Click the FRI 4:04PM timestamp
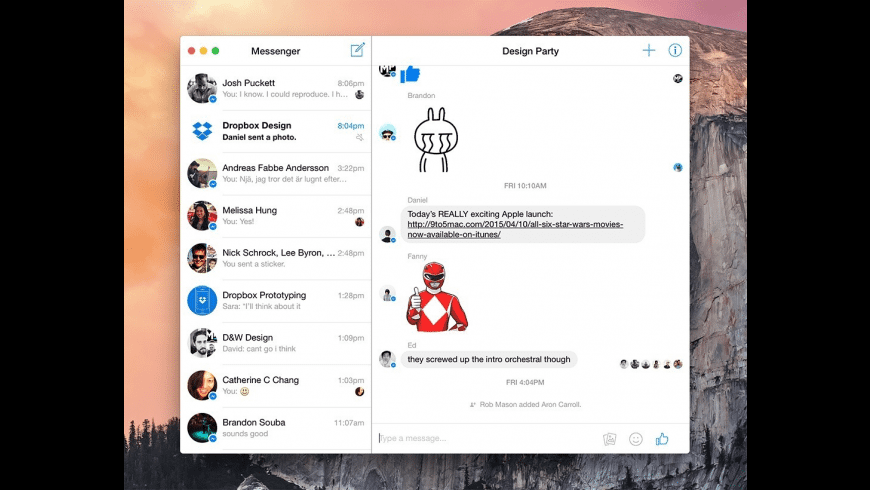Viewport: 870px width, 490px height. tap(525, 382)
